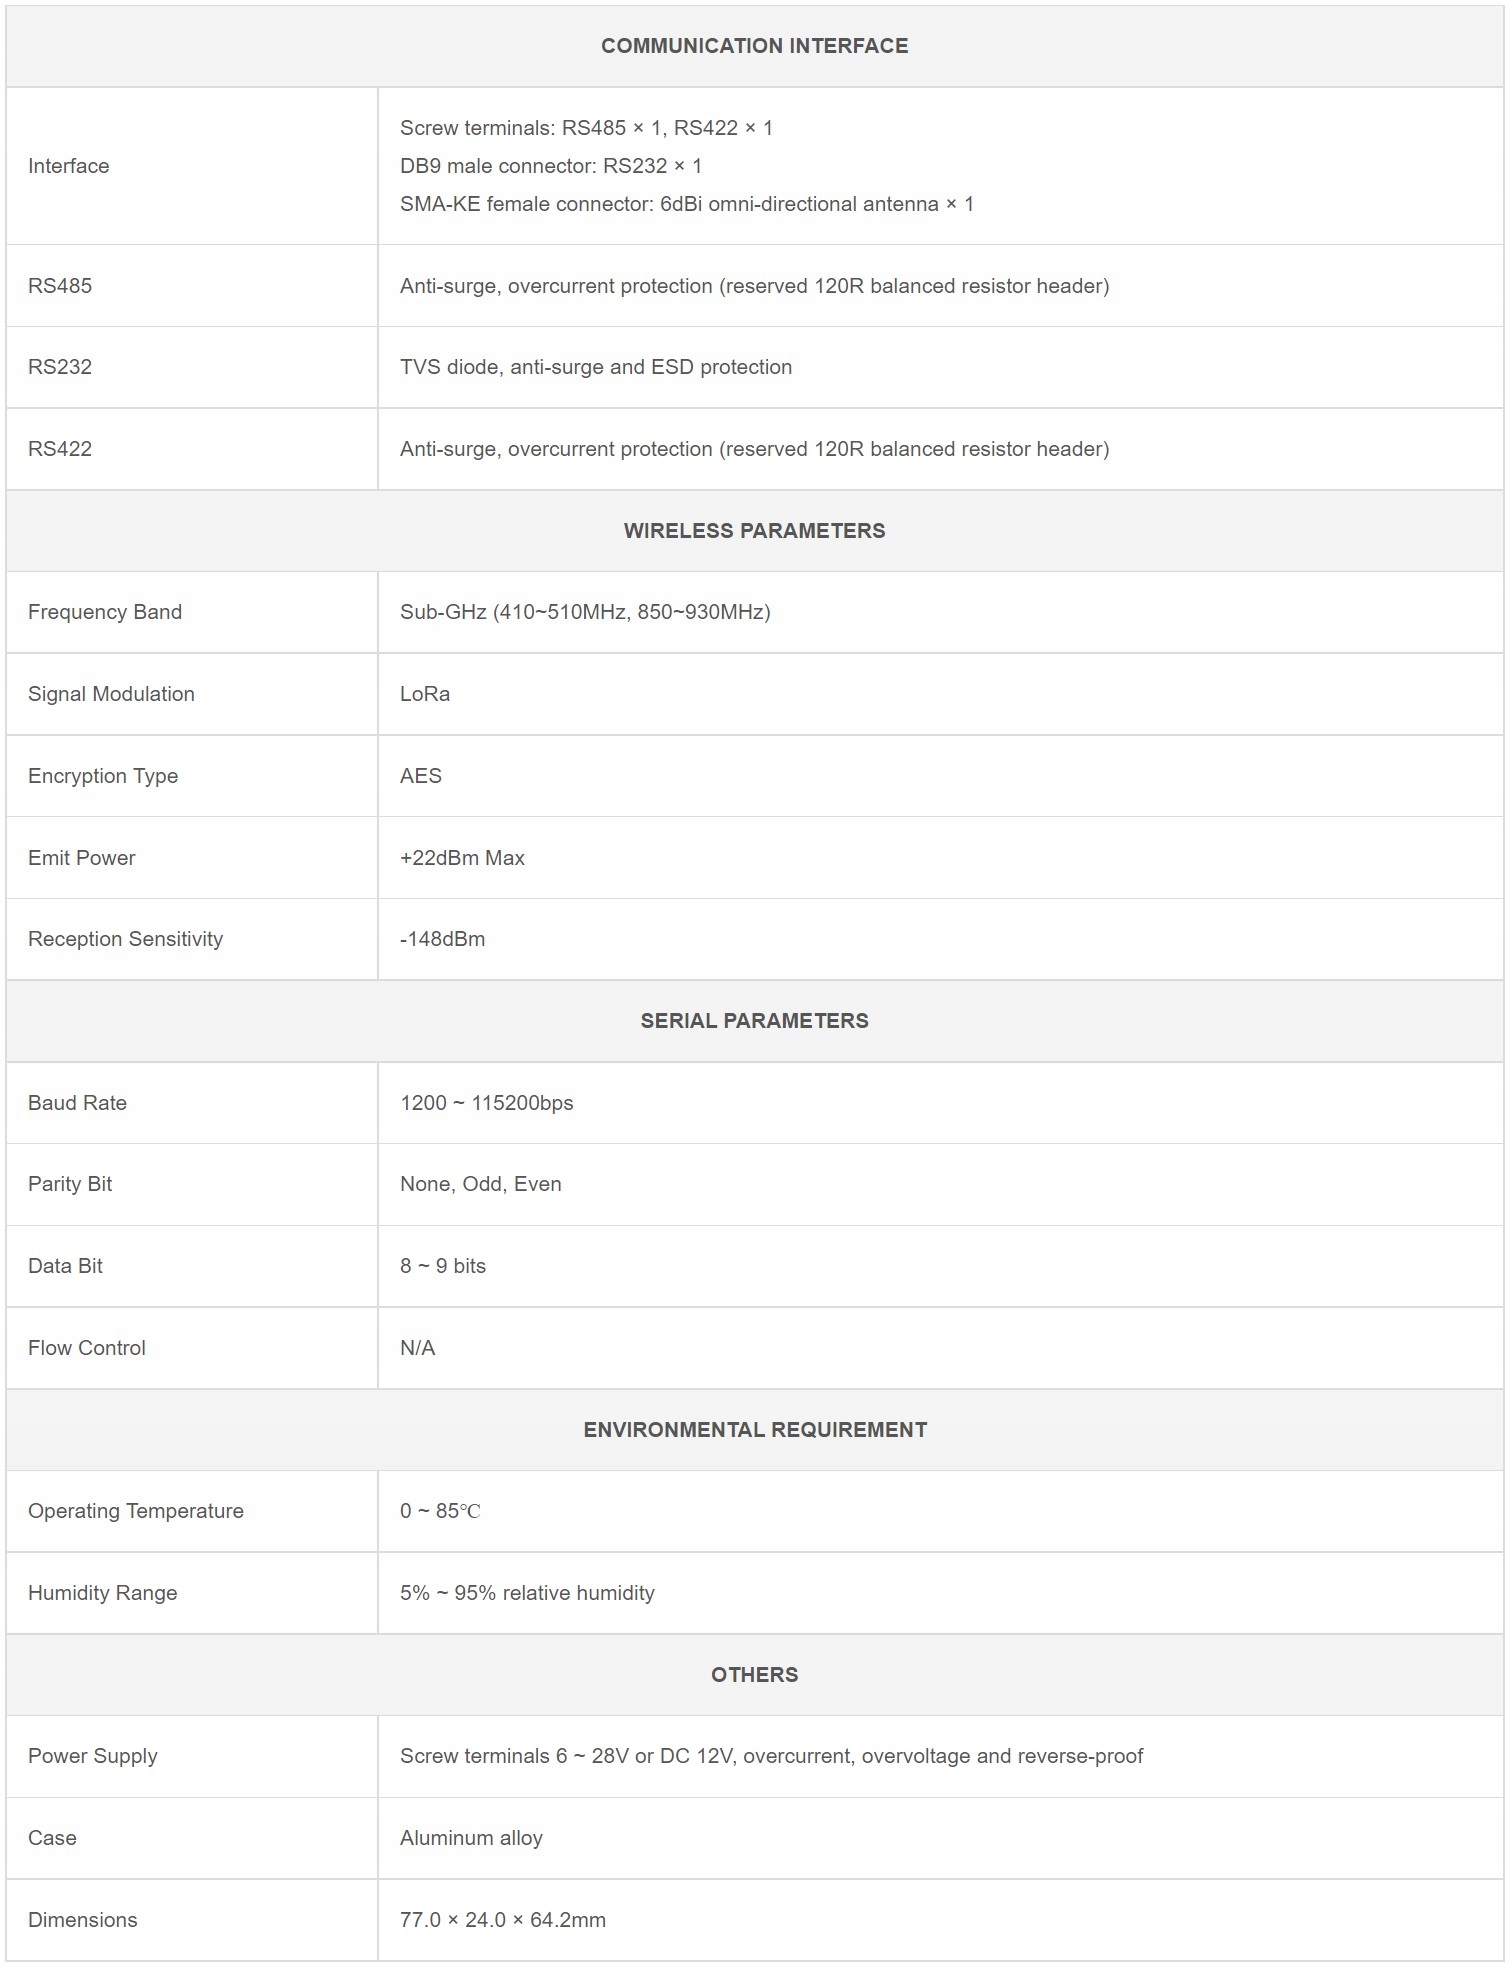Select the Dimensions value 77.0 × 24.0 × 64.2mm
The width and height of the screenshot is (1508, 1967).
point(502,1920)
